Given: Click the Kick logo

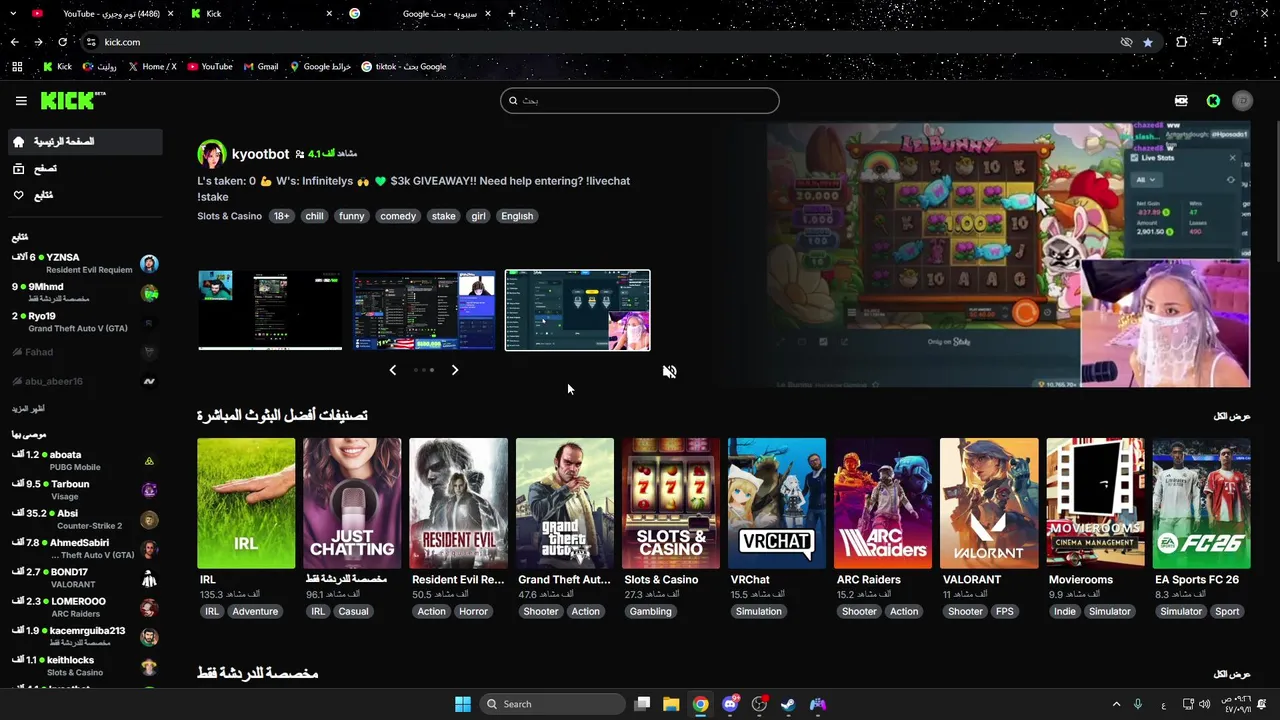Looking at the screenshot, I should 73,100.
